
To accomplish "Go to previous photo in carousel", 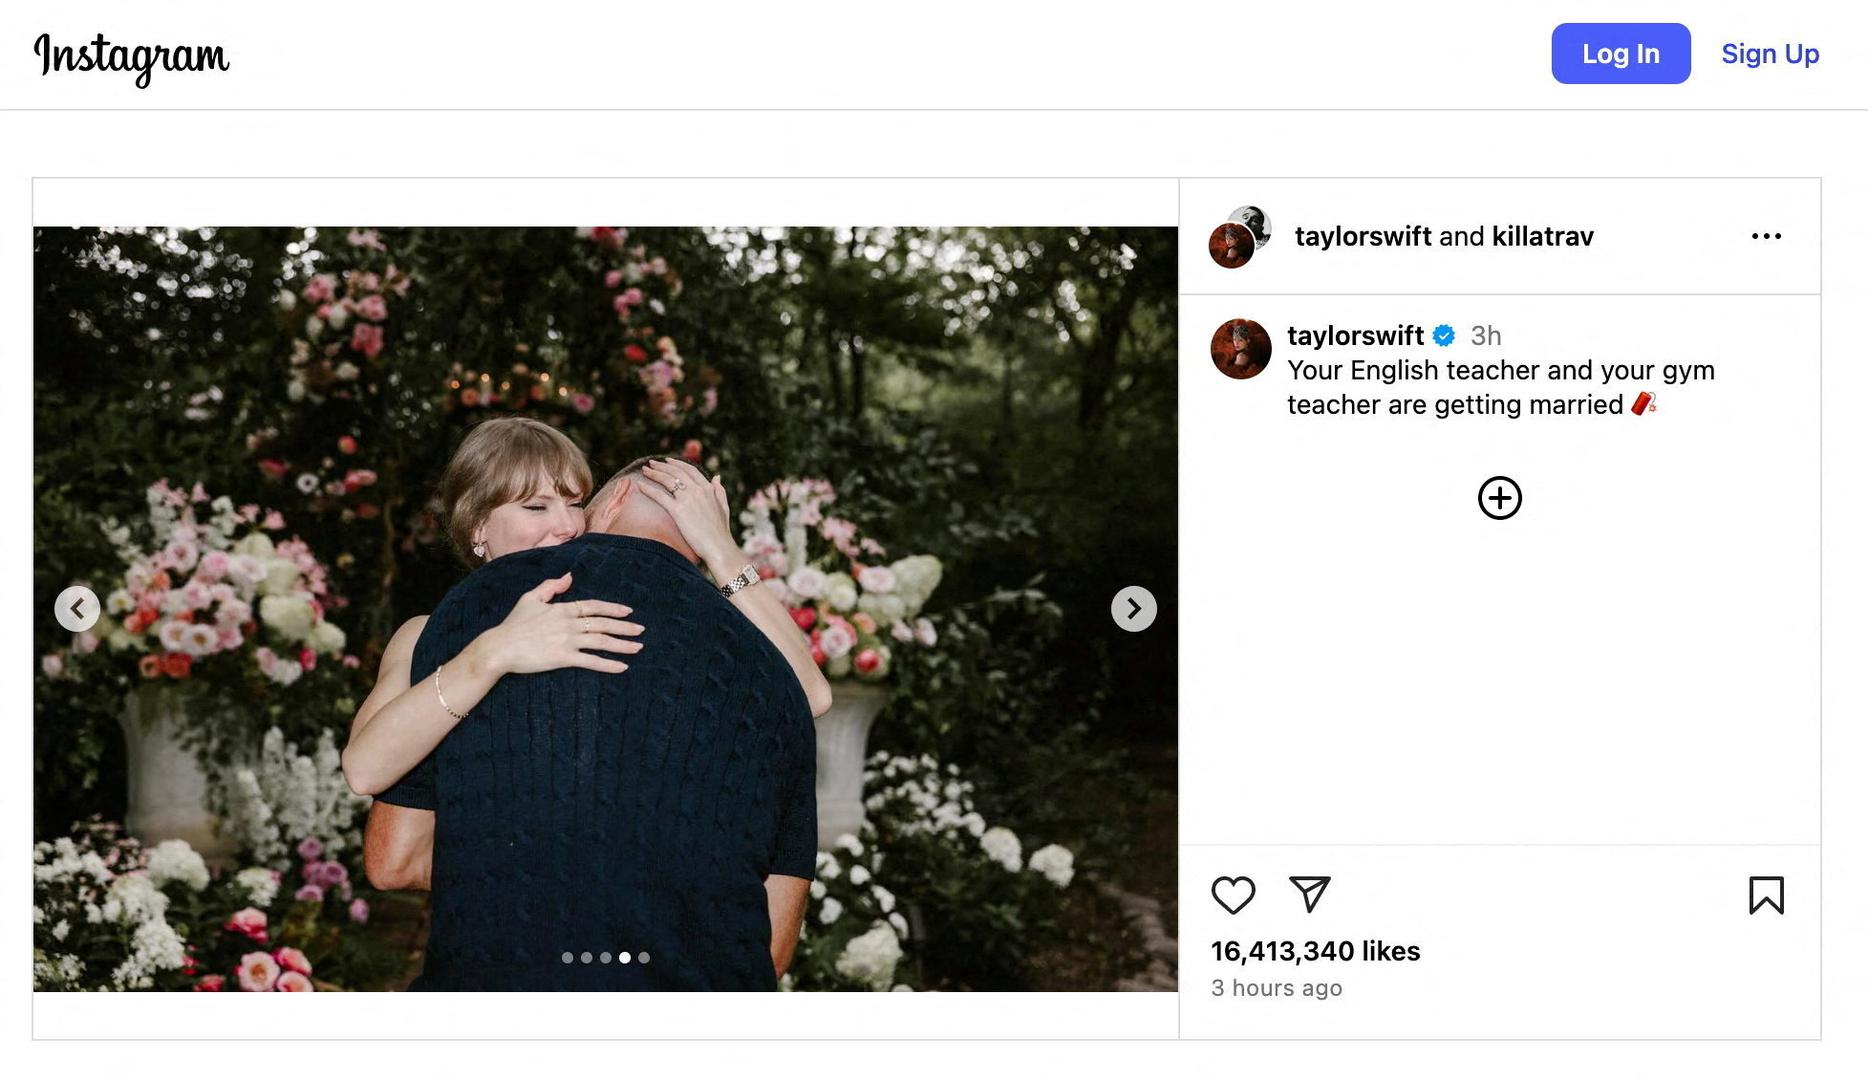I will click(77, 608).
